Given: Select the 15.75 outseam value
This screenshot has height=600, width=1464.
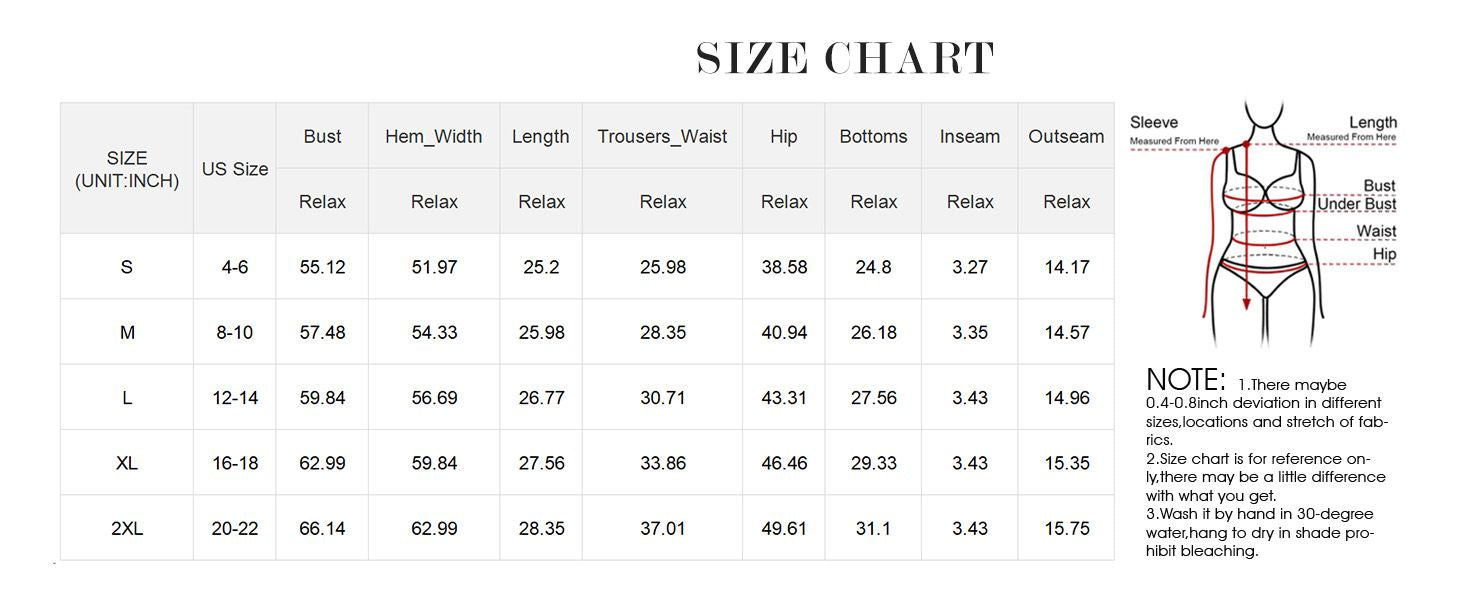Looking at the screenshot, I should [1066, 529].
